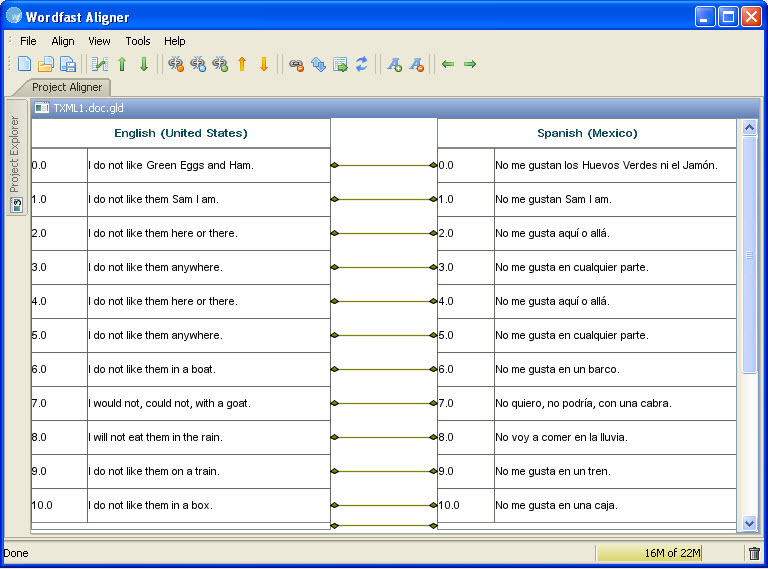This screenshot has height=569, width=768.
Task: Select English segment 'I do not like them Sam I am.'
Action: click(x=153, y=199)
